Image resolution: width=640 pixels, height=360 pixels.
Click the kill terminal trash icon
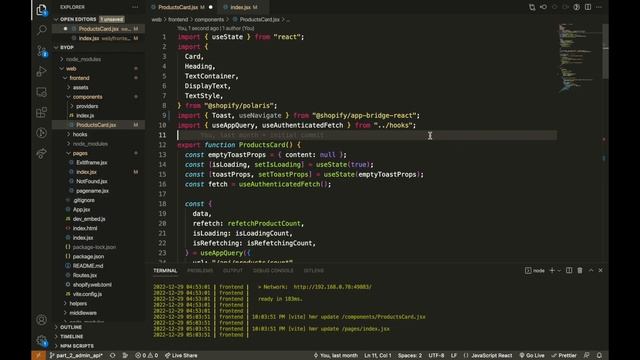(x=580, y=270)
